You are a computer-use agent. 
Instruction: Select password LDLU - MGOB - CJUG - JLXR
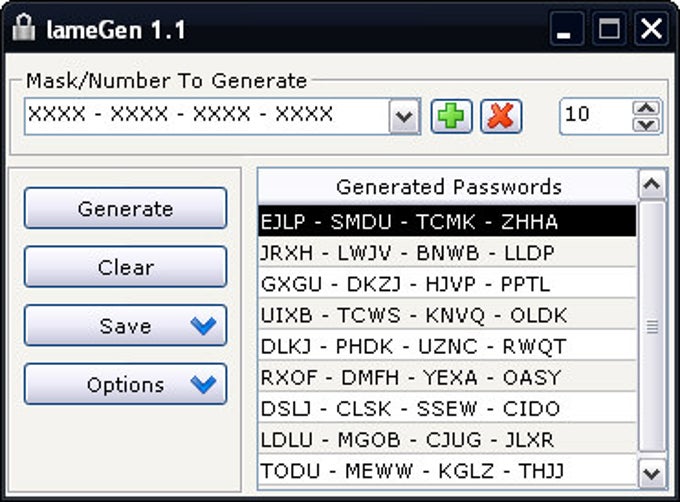(x=448, y=440)
